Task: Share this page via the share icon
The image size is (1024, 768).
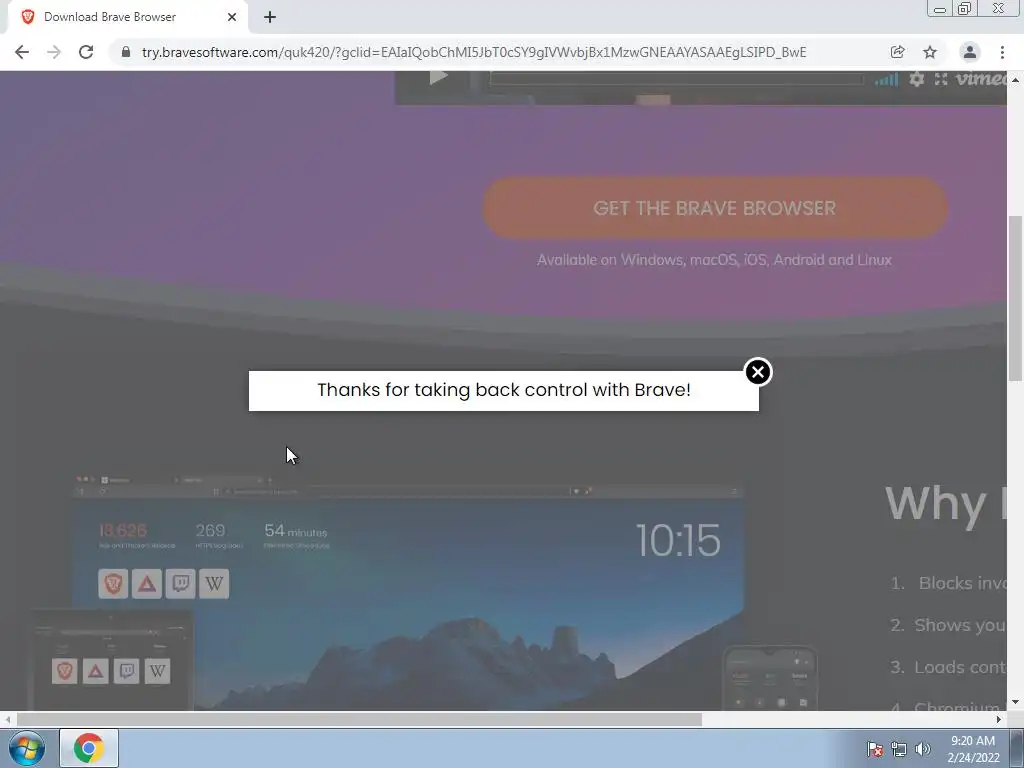Action: click(x=897, y=52)
